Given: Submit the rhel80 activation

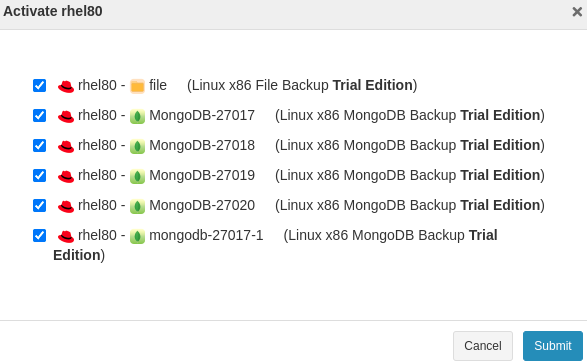Looking at the screenshot, I should (x=553, y=346).
